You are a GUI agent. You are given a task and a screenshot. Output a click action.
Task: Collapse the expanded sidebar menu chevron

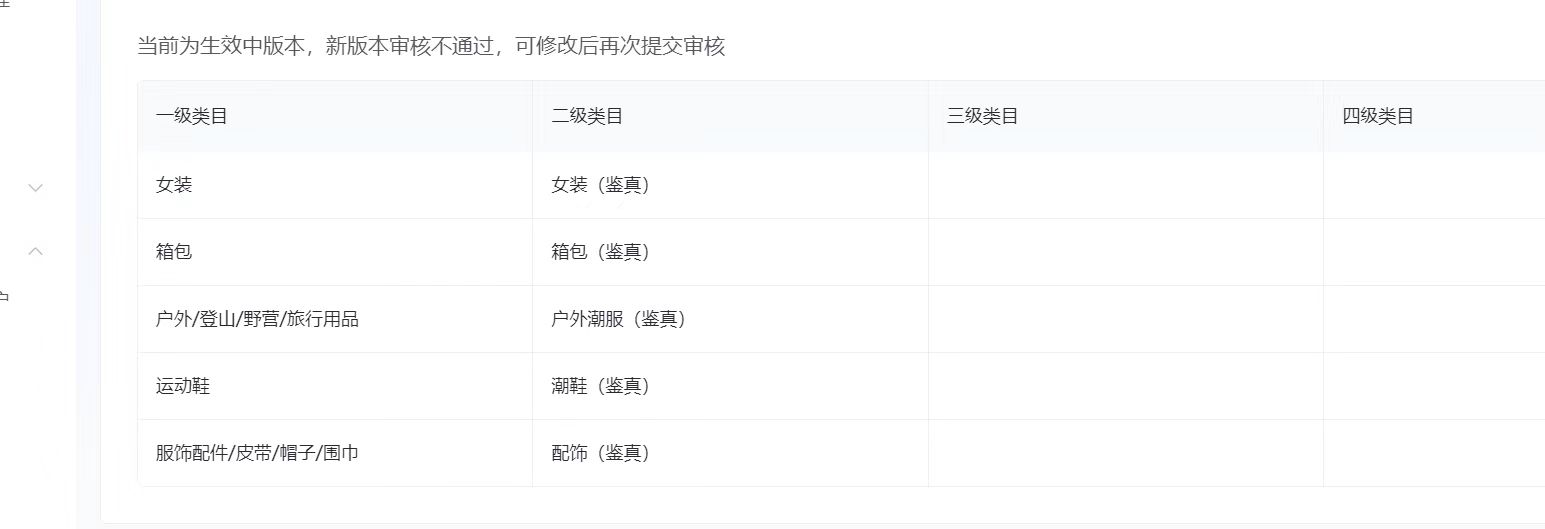point(36,251)
